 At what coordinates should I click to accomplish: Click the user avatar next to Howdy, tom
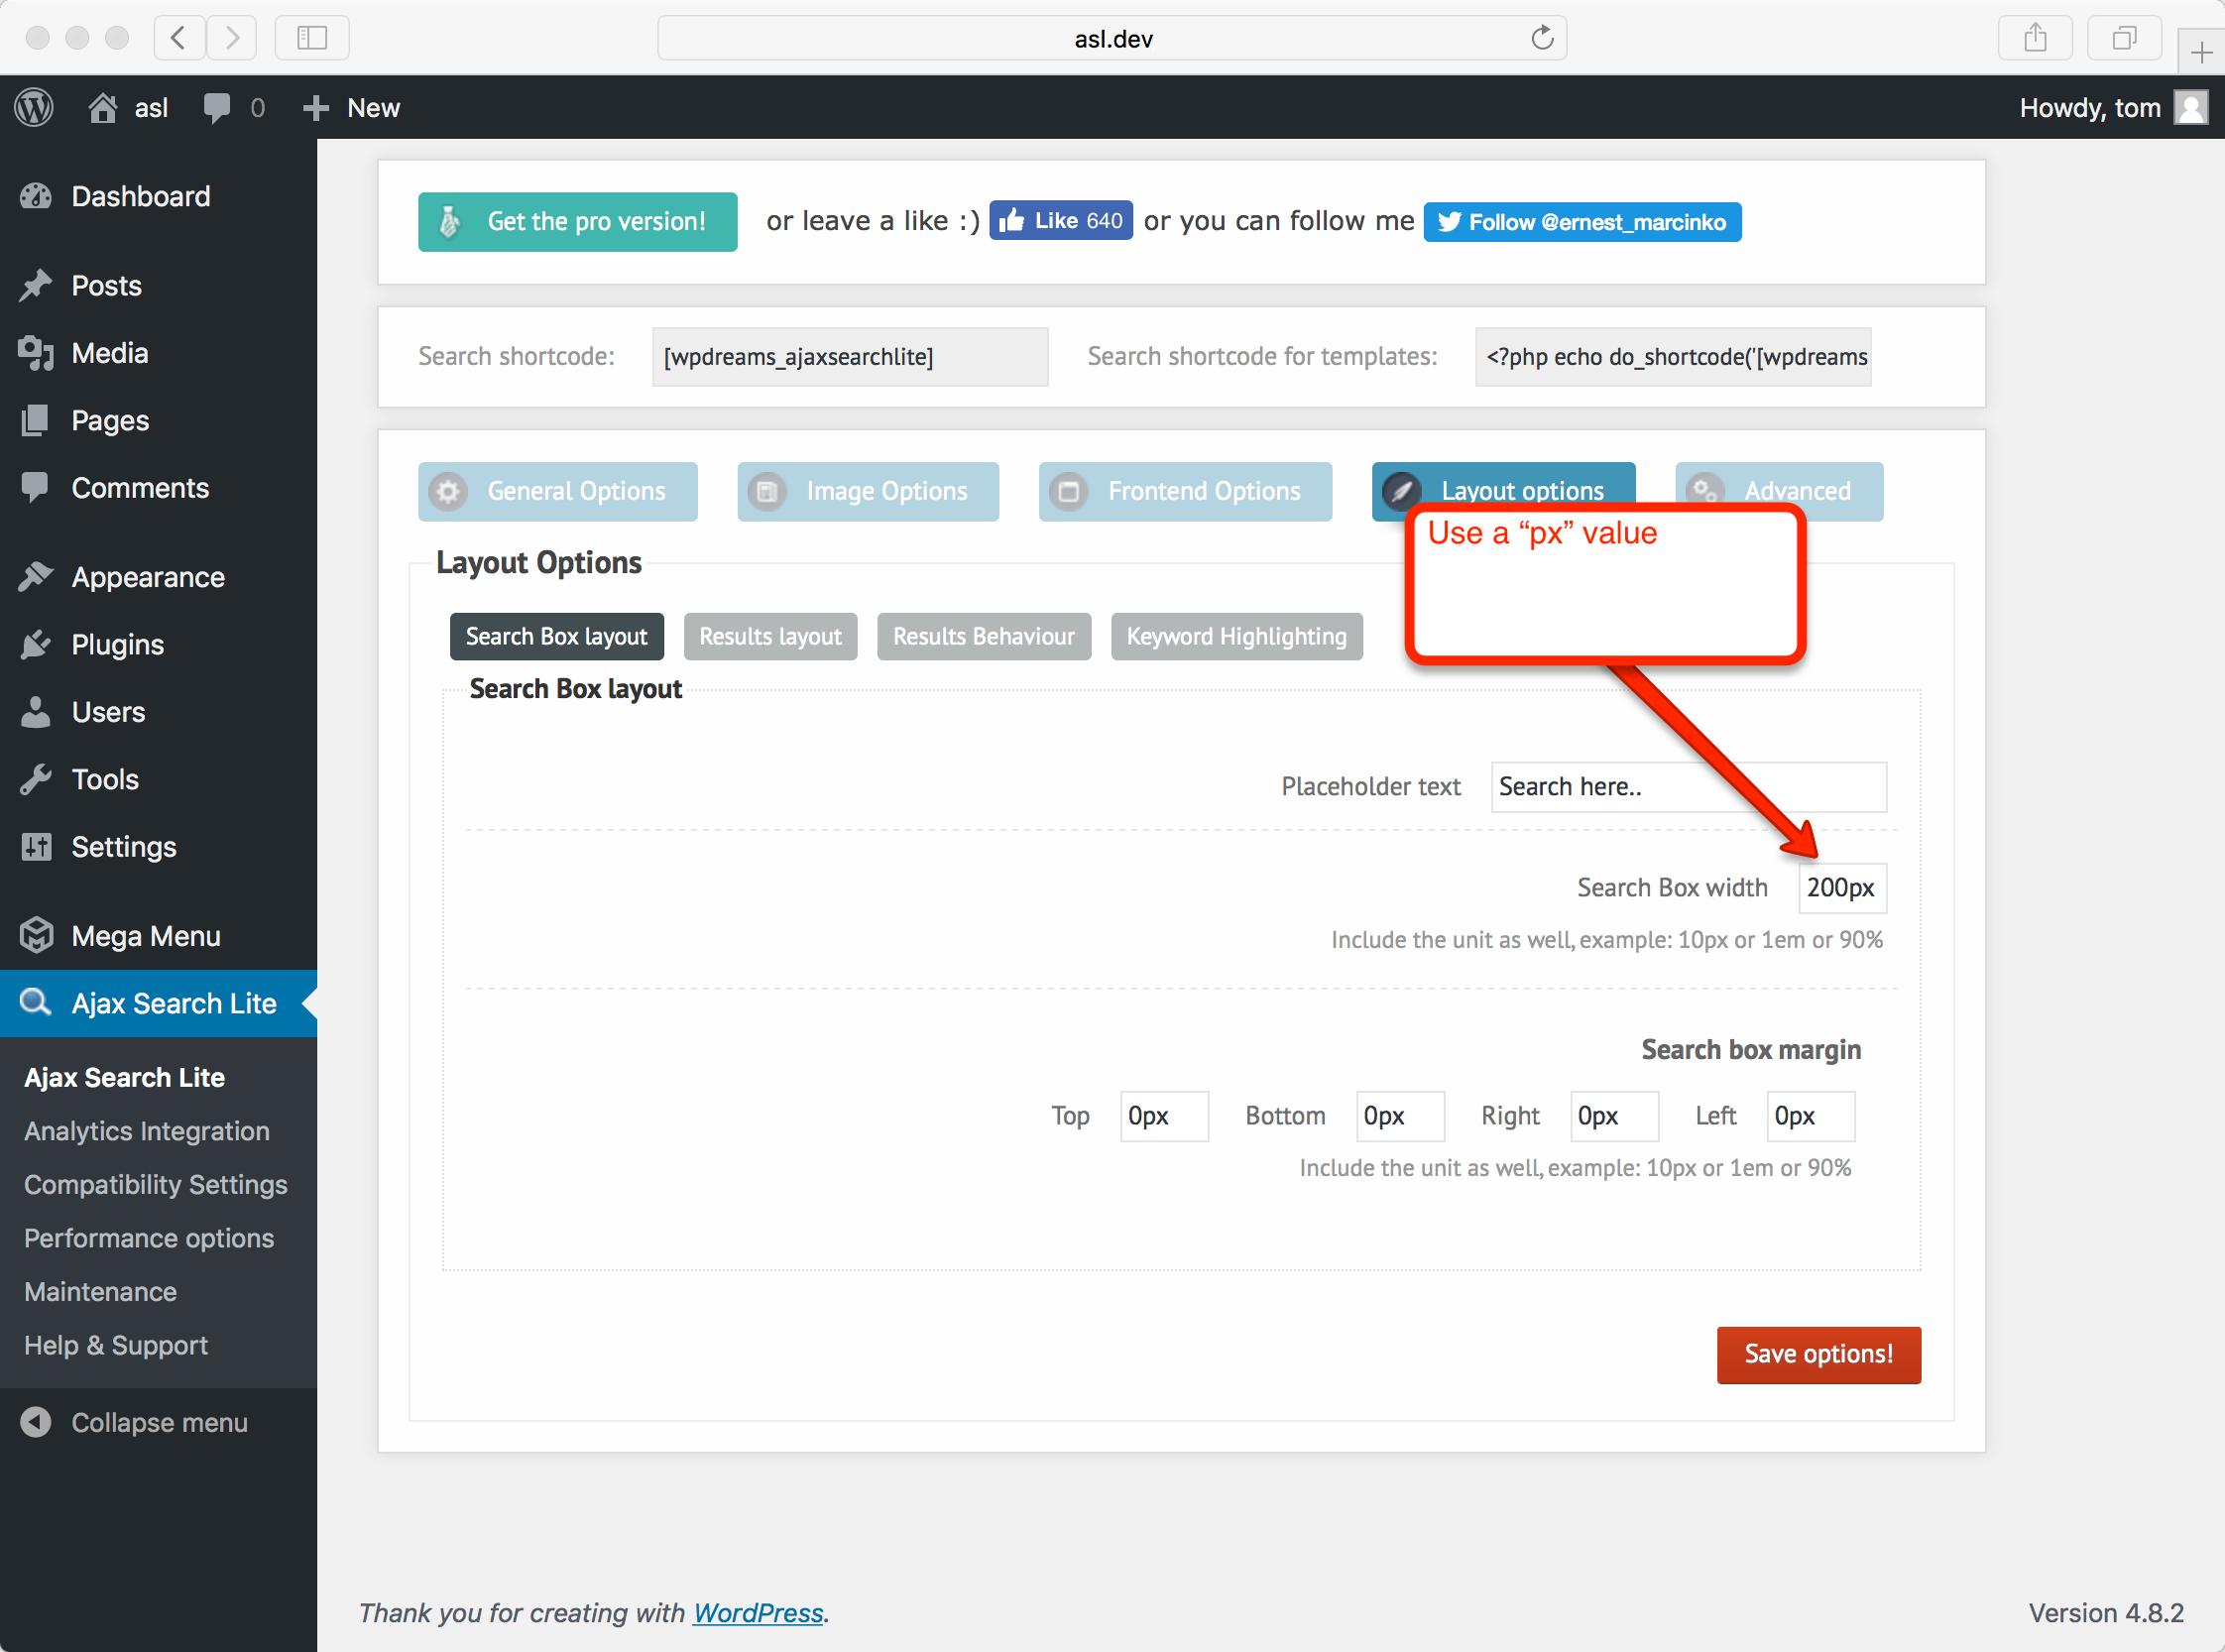pos(2190,107)
